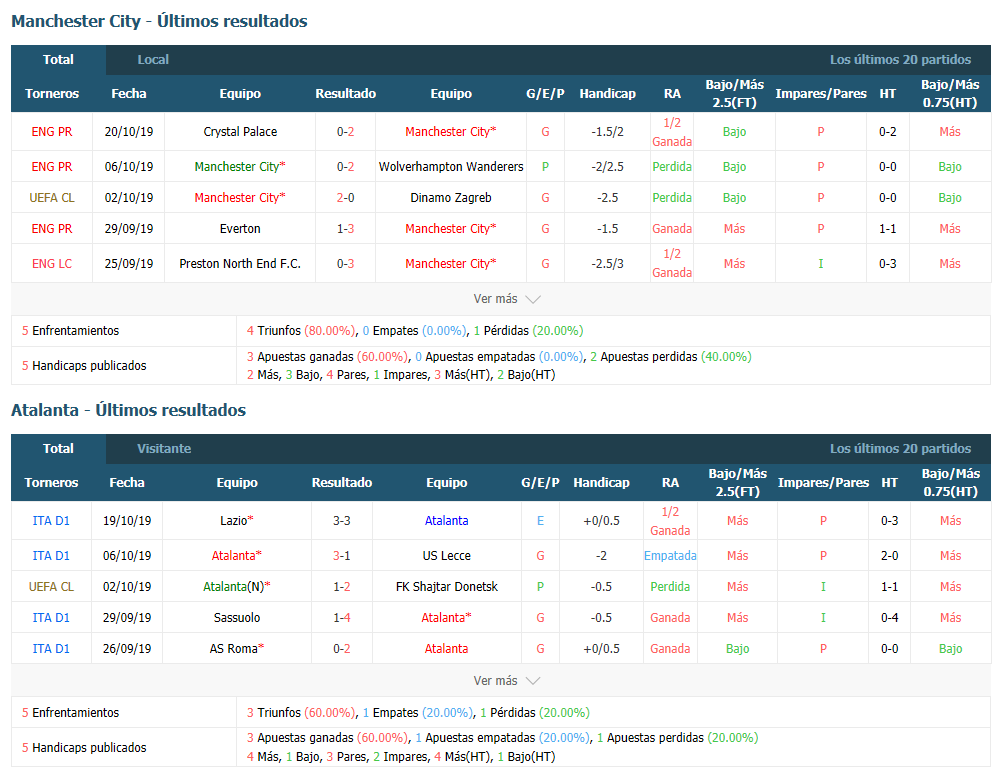Viewport: 996px width, 780px height.
Task: Click HT score 0-4 in Sassuolo row
Action: click(x=889, y=617)
